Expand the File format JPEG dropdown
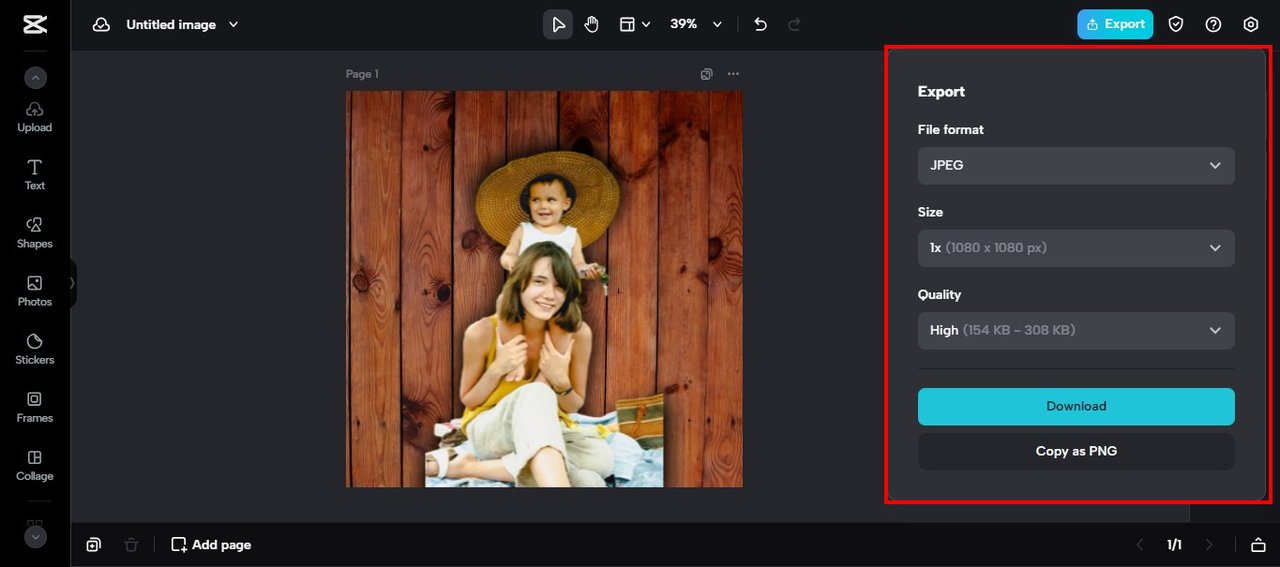The height and width of the screenshot is (567, 1280). (1076, 166)
